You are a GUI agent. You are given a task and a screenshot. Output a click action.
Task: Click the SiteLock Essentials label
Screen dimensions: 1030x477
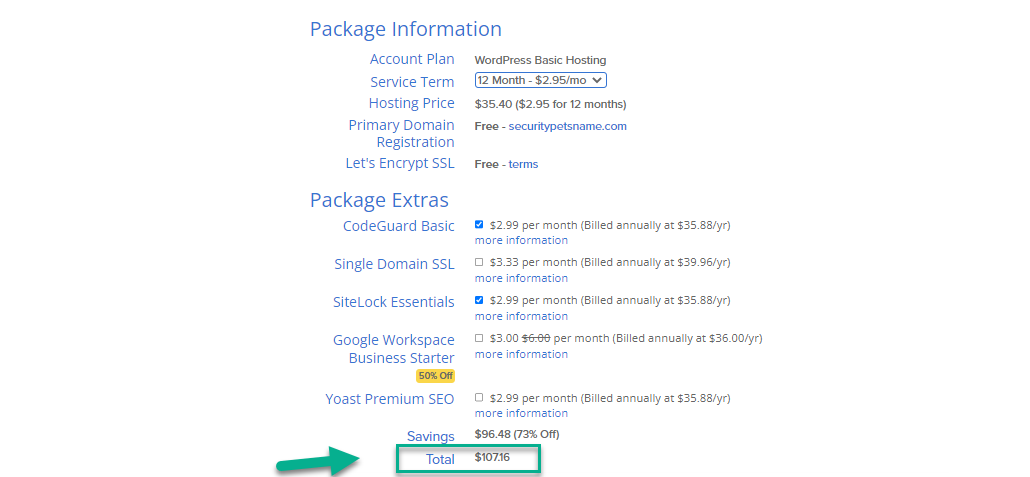click(x=393, y=302)
